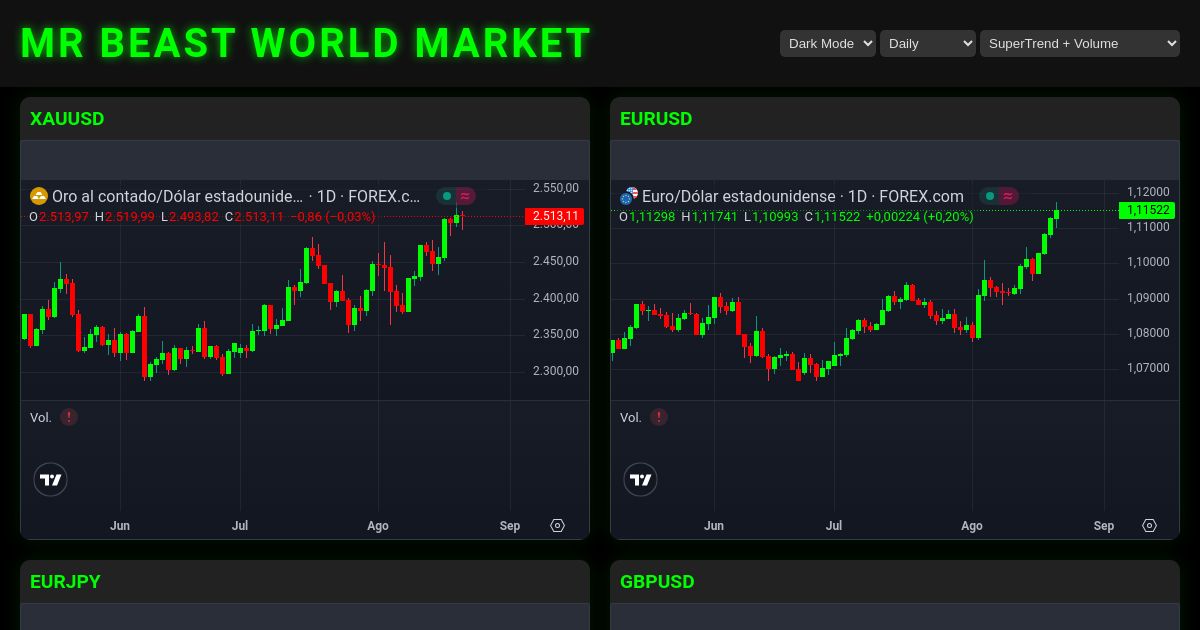Click the volume warning icon on XAUUSD chart
The image size is (1200, 630).
click(69, 417)
